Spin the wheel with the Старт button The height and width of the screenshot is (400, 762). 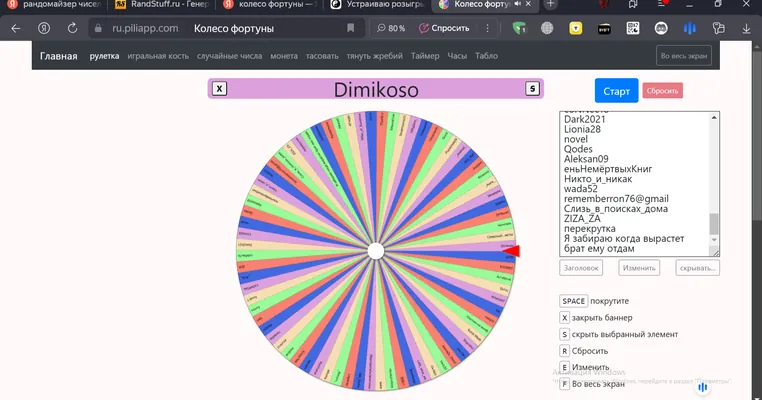coord(616,90)
